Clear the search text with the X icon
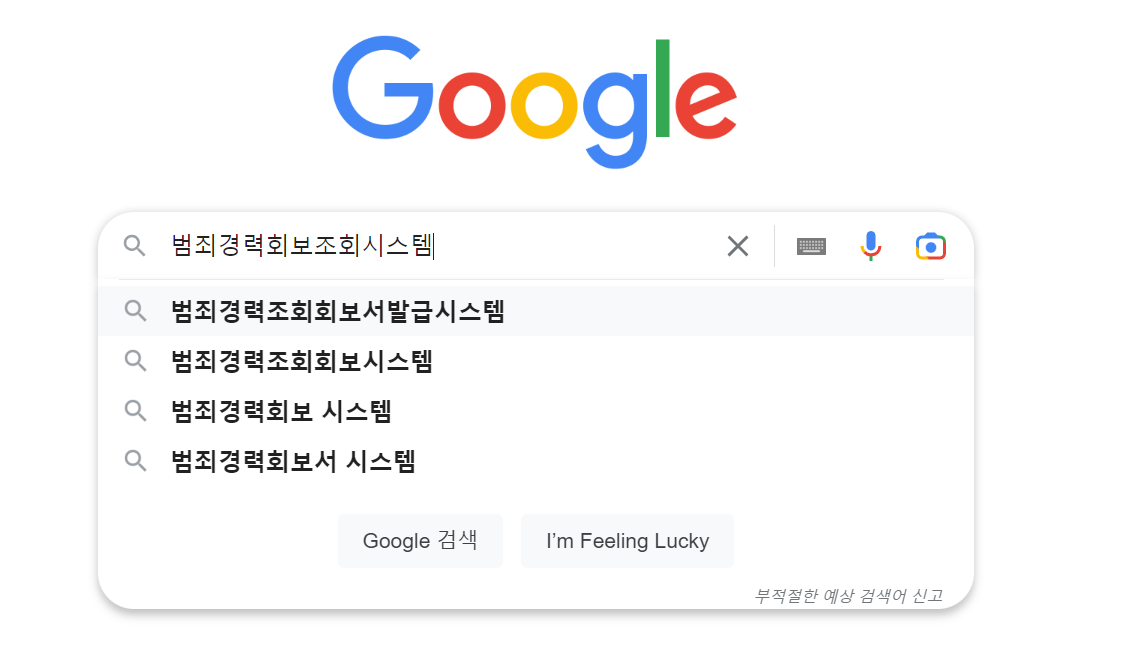Image resolution: width=1126 pixels, height=645 pixels. coord(738,245)
